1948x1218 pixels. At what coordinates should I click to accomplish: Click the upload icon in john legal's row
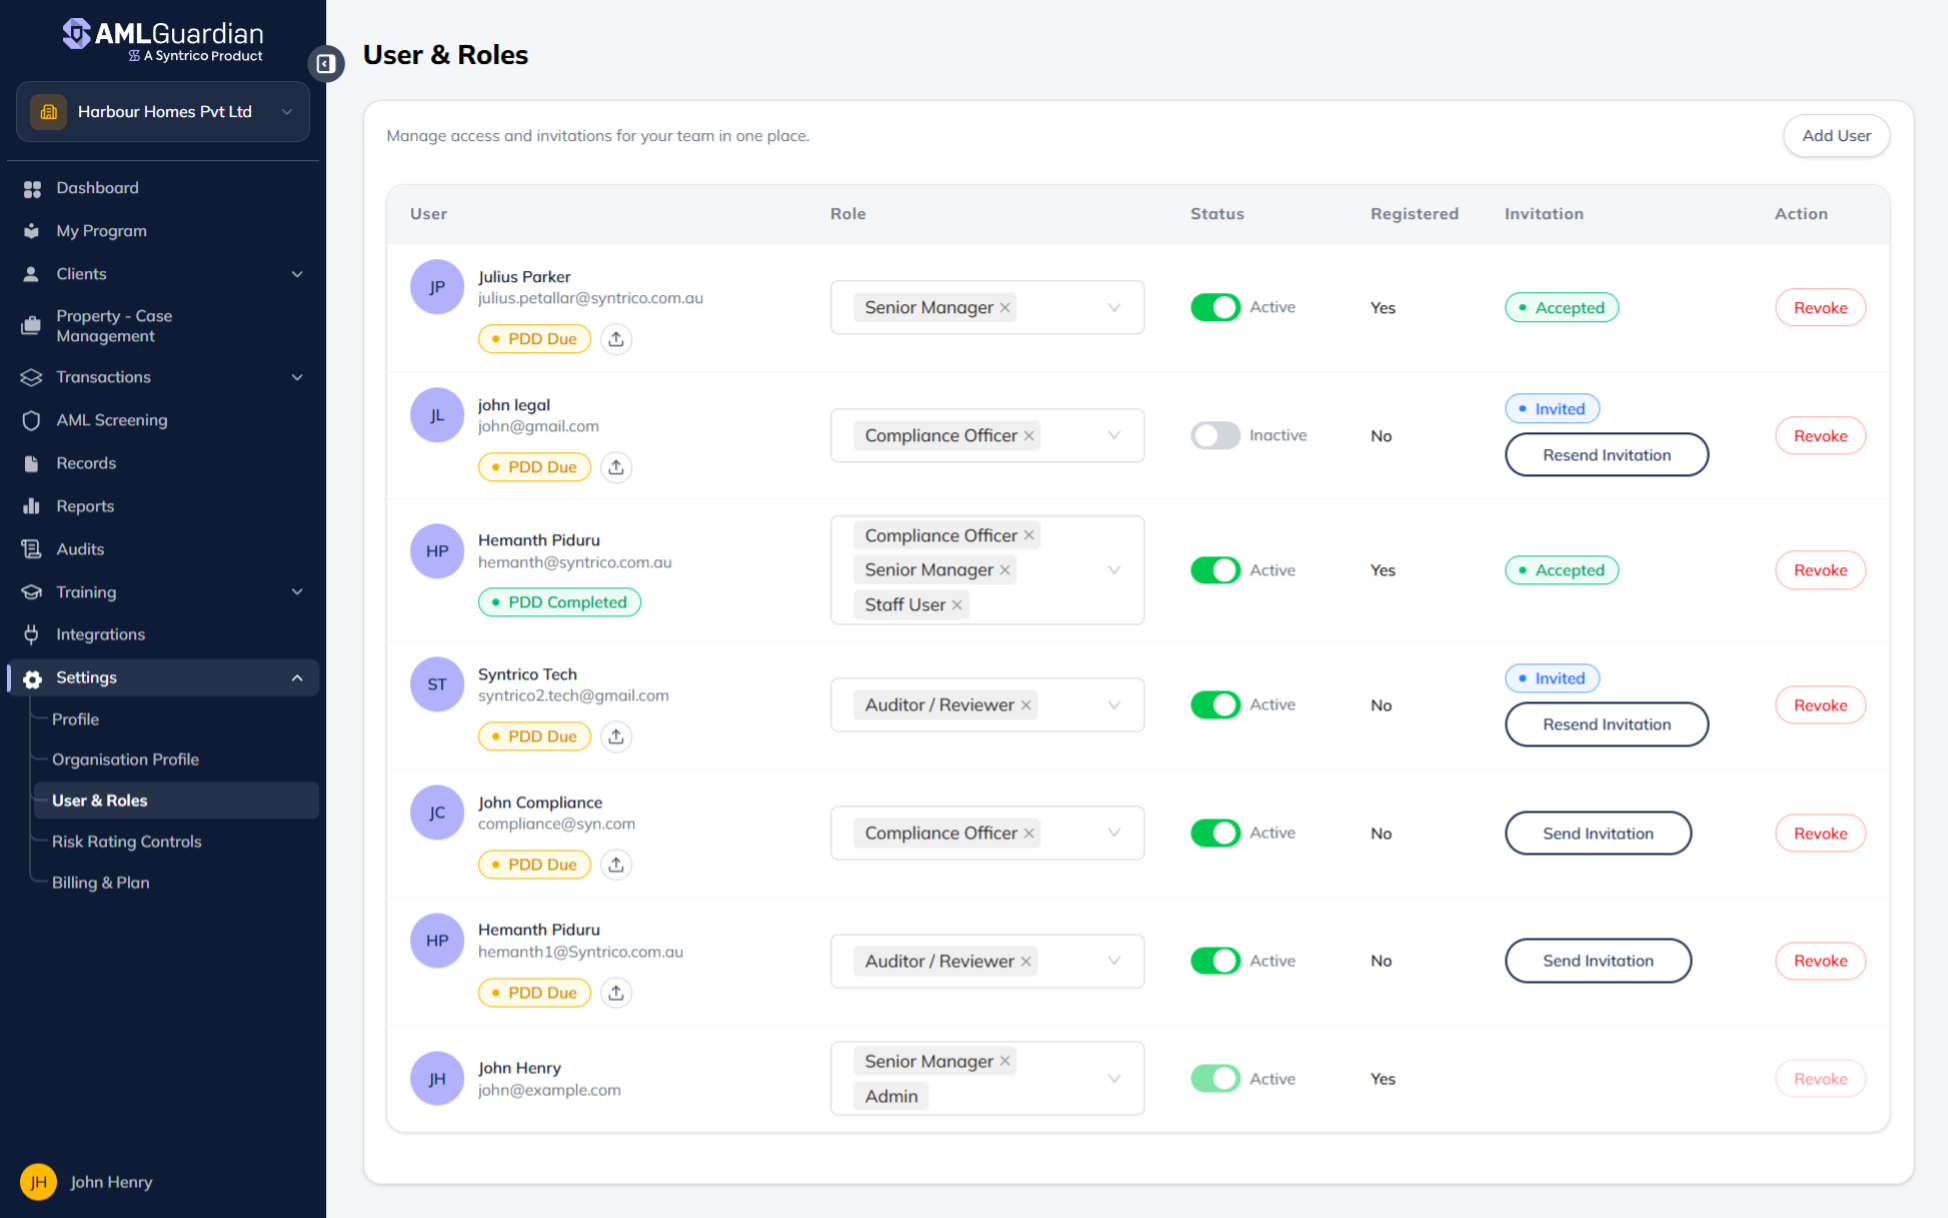pos(616,467)
